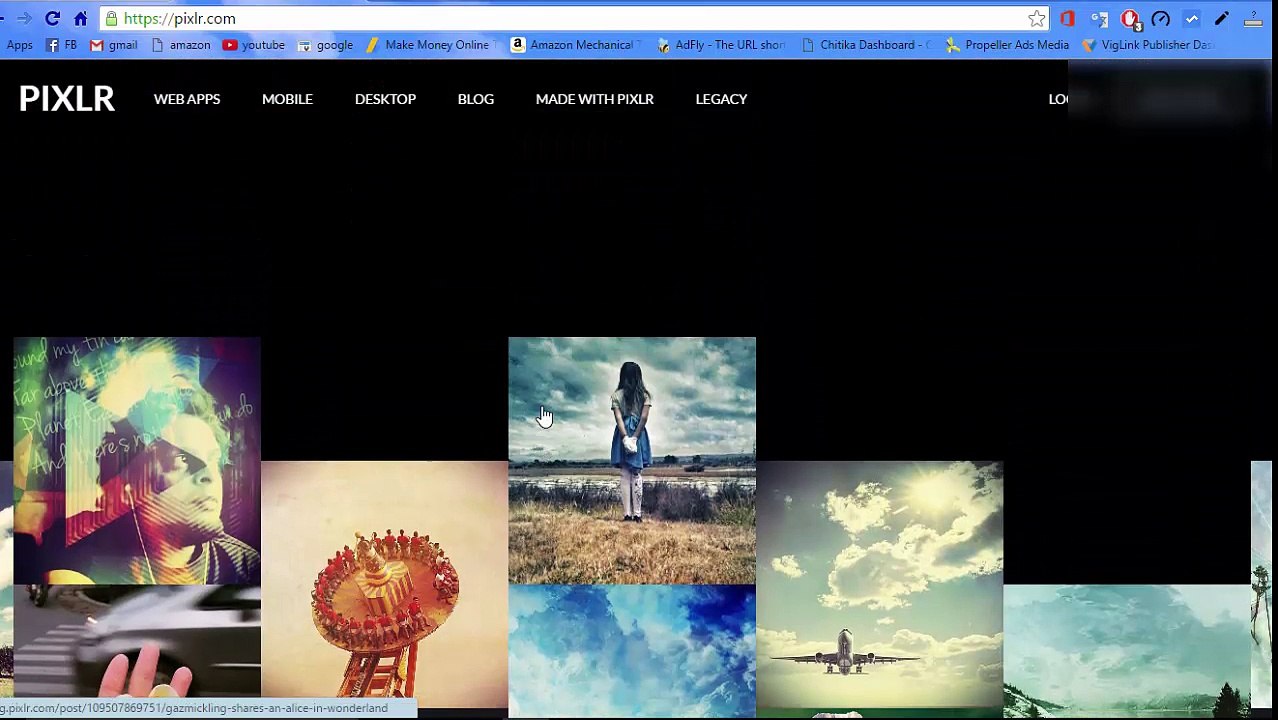1278x720 pixels.
Task: Open the speedometer extension icon
Action: tap(1161, 18)
